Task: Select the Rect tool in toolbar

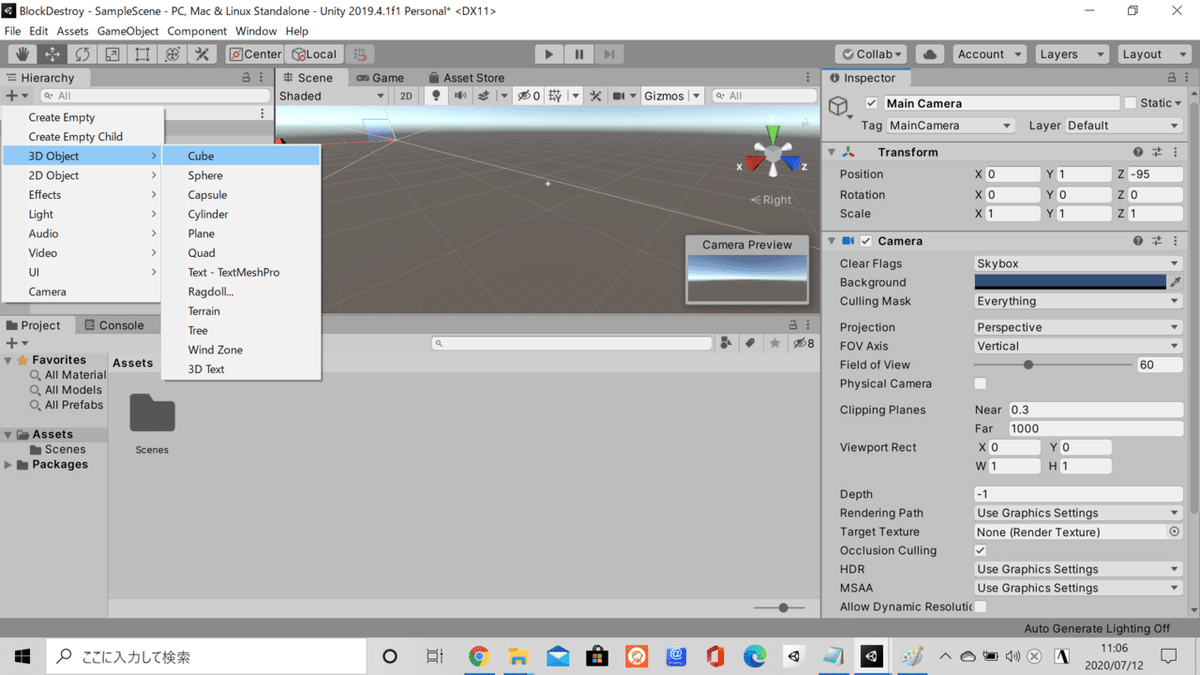Action: [x=142, y=54]
